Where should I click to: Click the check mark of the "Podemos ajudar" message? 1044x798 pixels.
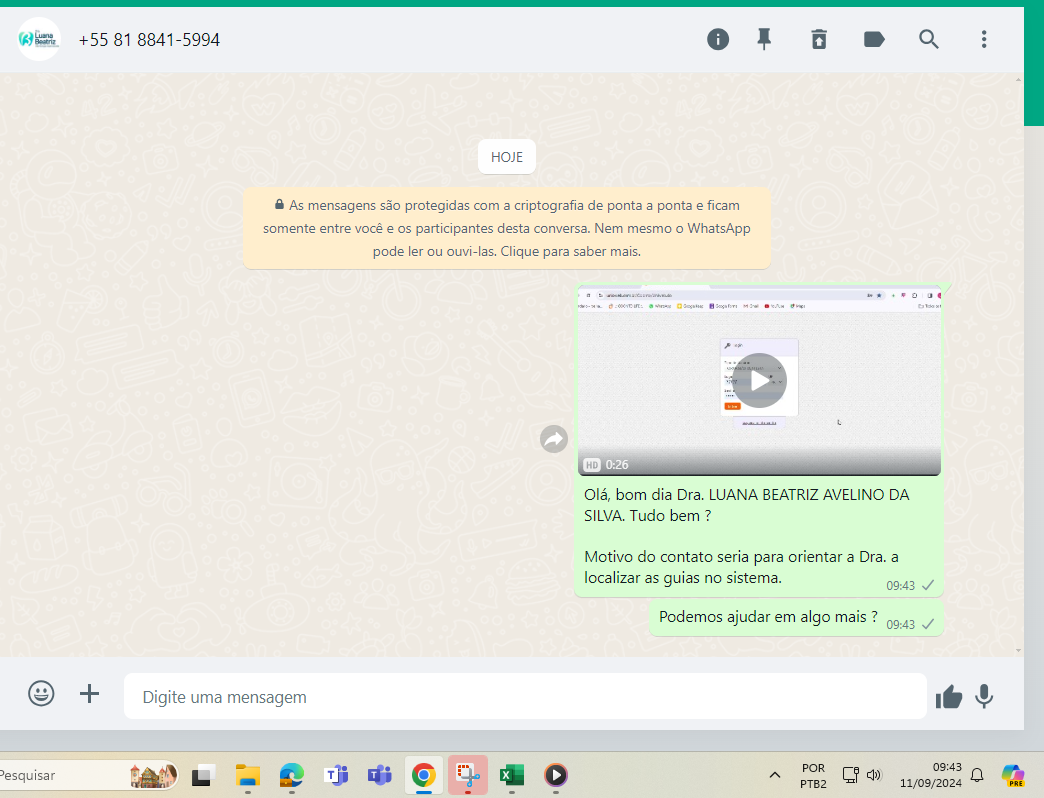[x=928, y=624]
